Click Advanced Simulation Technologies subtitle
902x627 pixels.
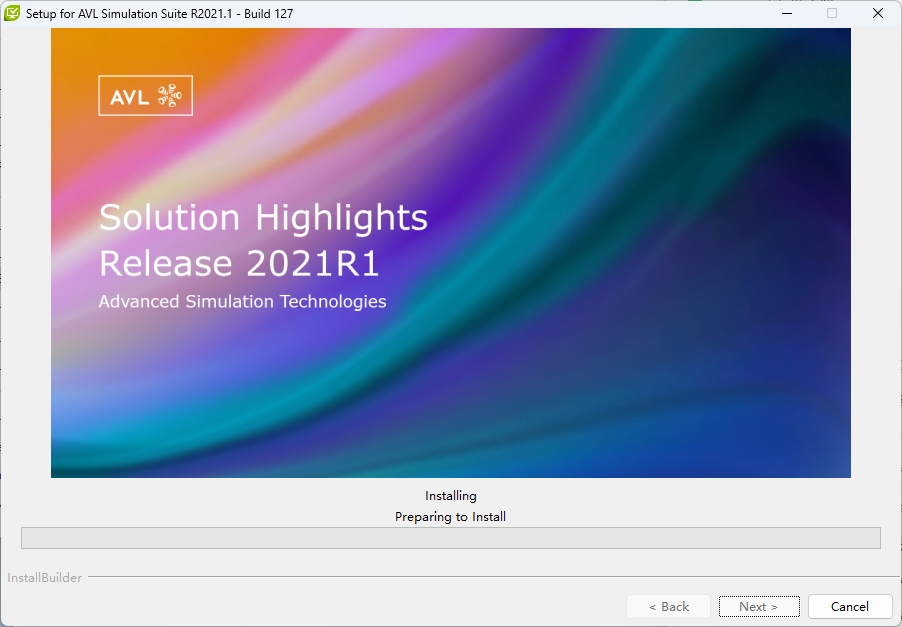242,302
